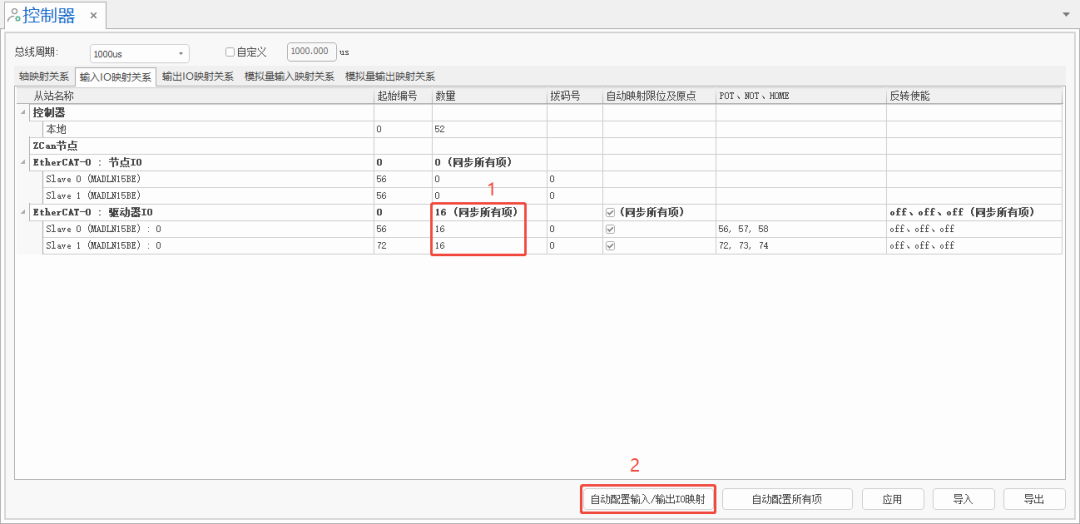The height and width of the screenshot is (524, 1080).
Task: Uncheck auto-map checkbox for Slave 1 (MADLN15BE) : 0
Action: 610,245
